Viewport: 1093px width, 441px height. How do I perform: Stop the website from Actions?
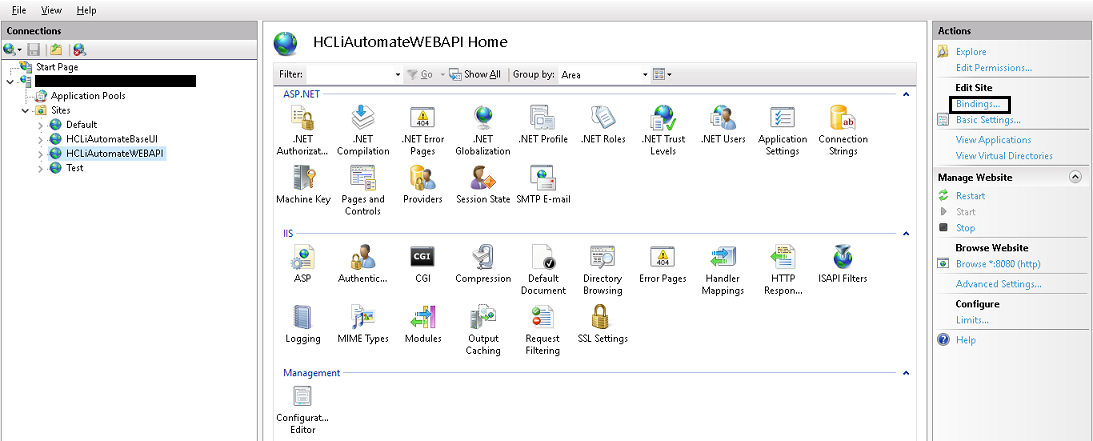(965, 228)
